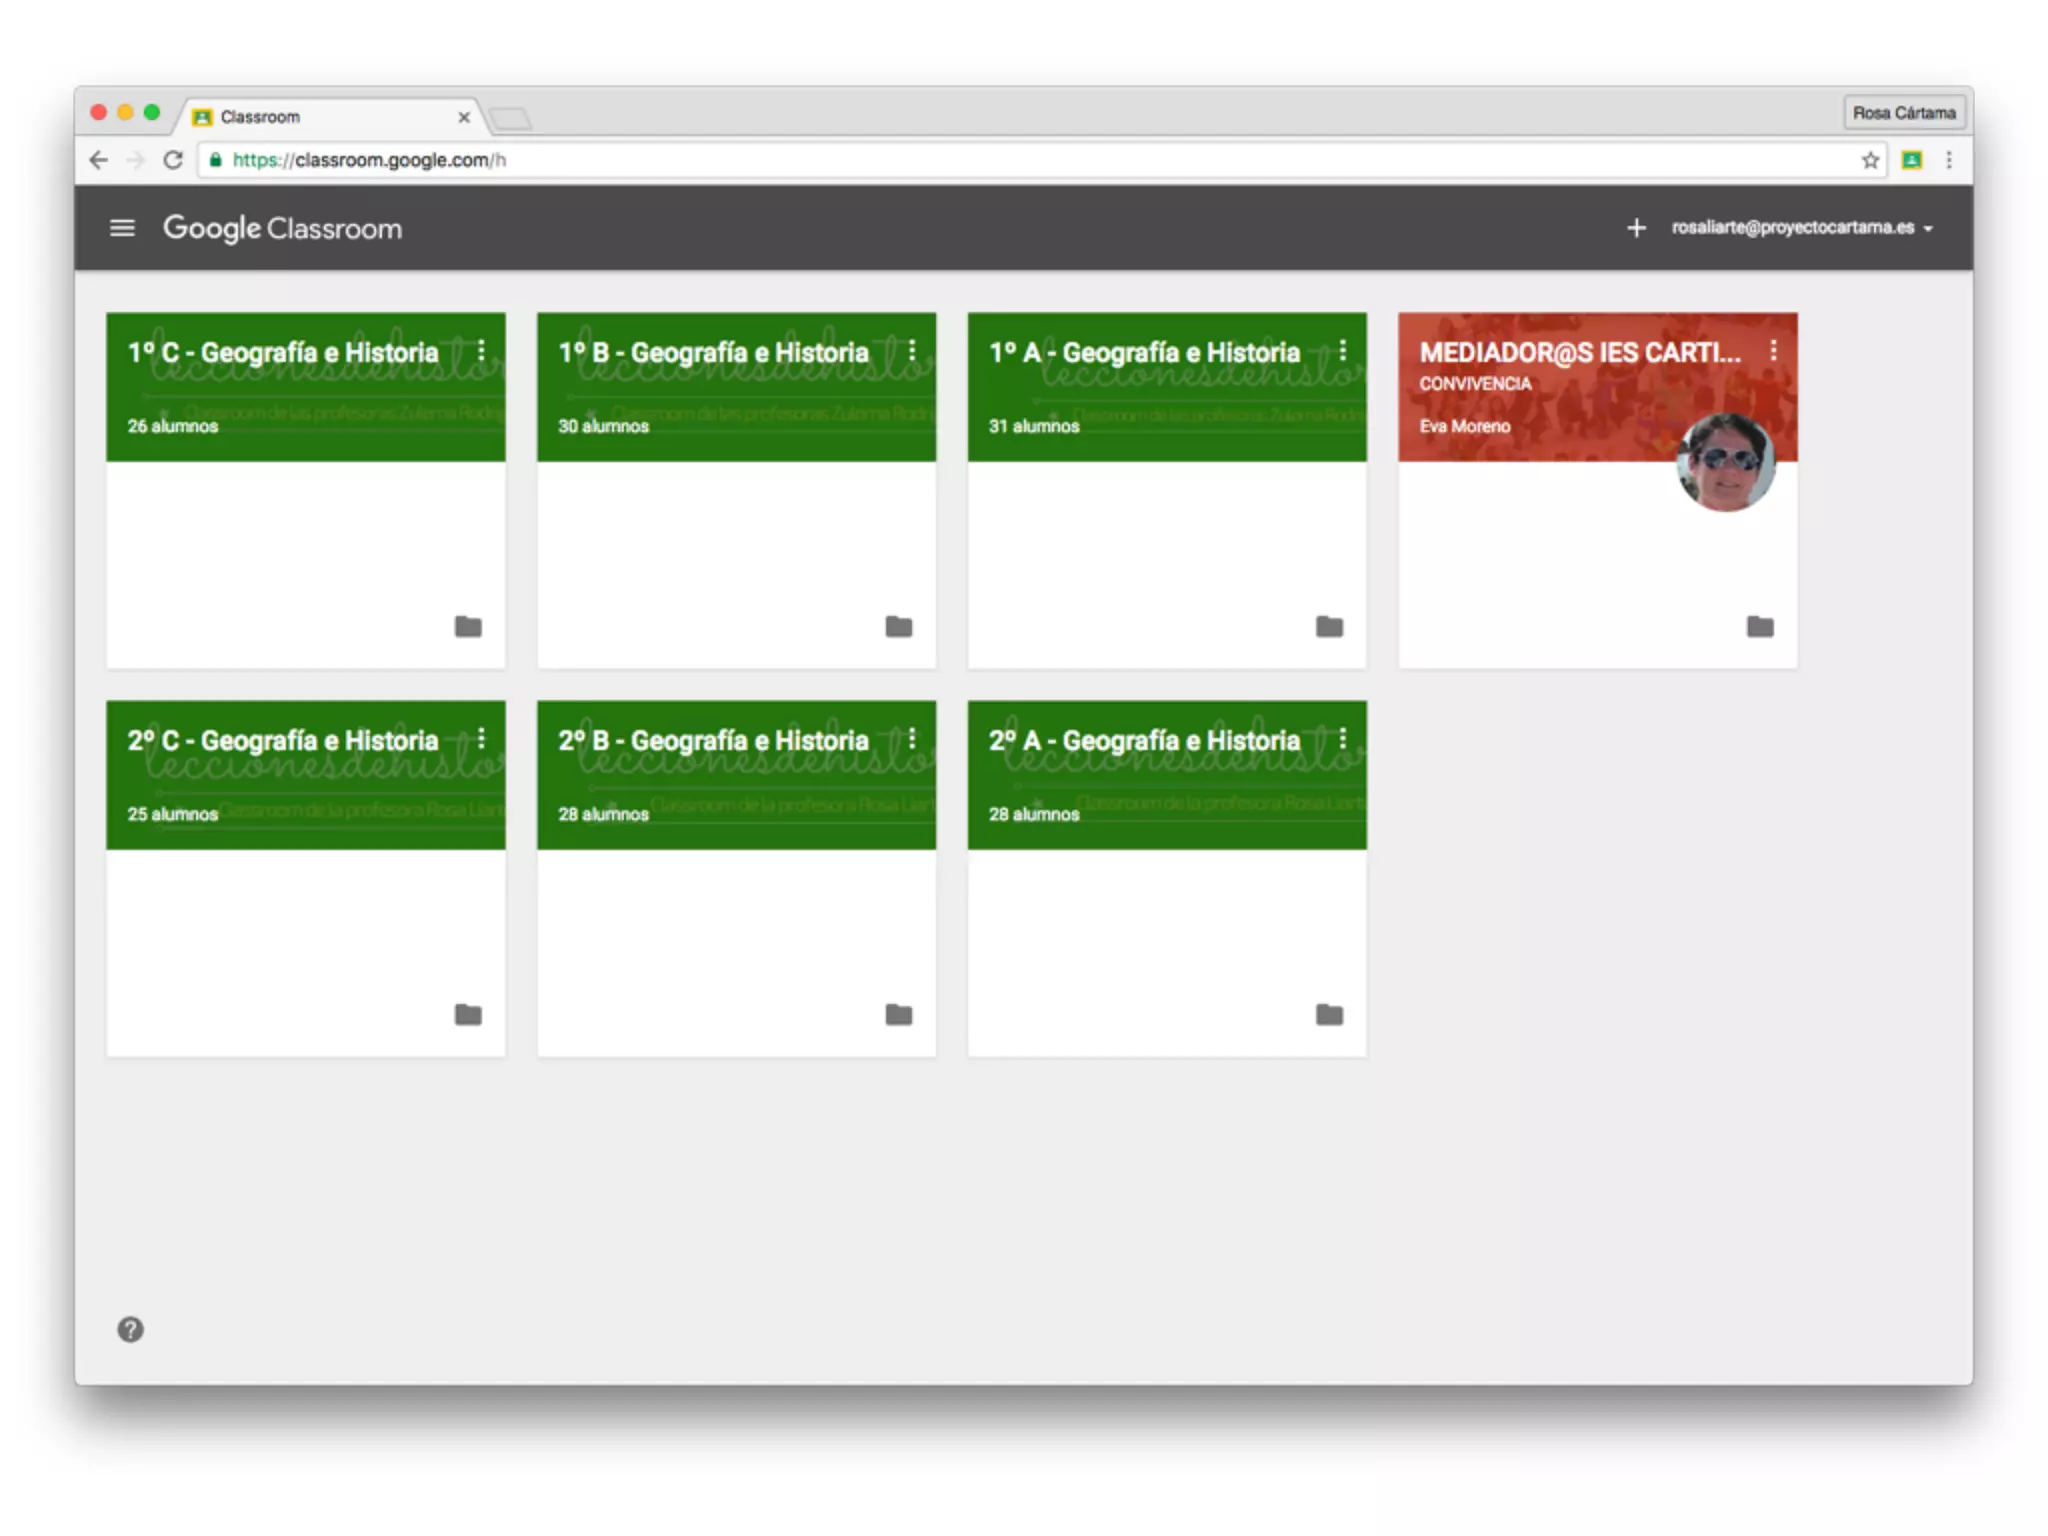Expand the rosaliarte account dropdown
The image size is (2048, 1536).
[1801, 228]
